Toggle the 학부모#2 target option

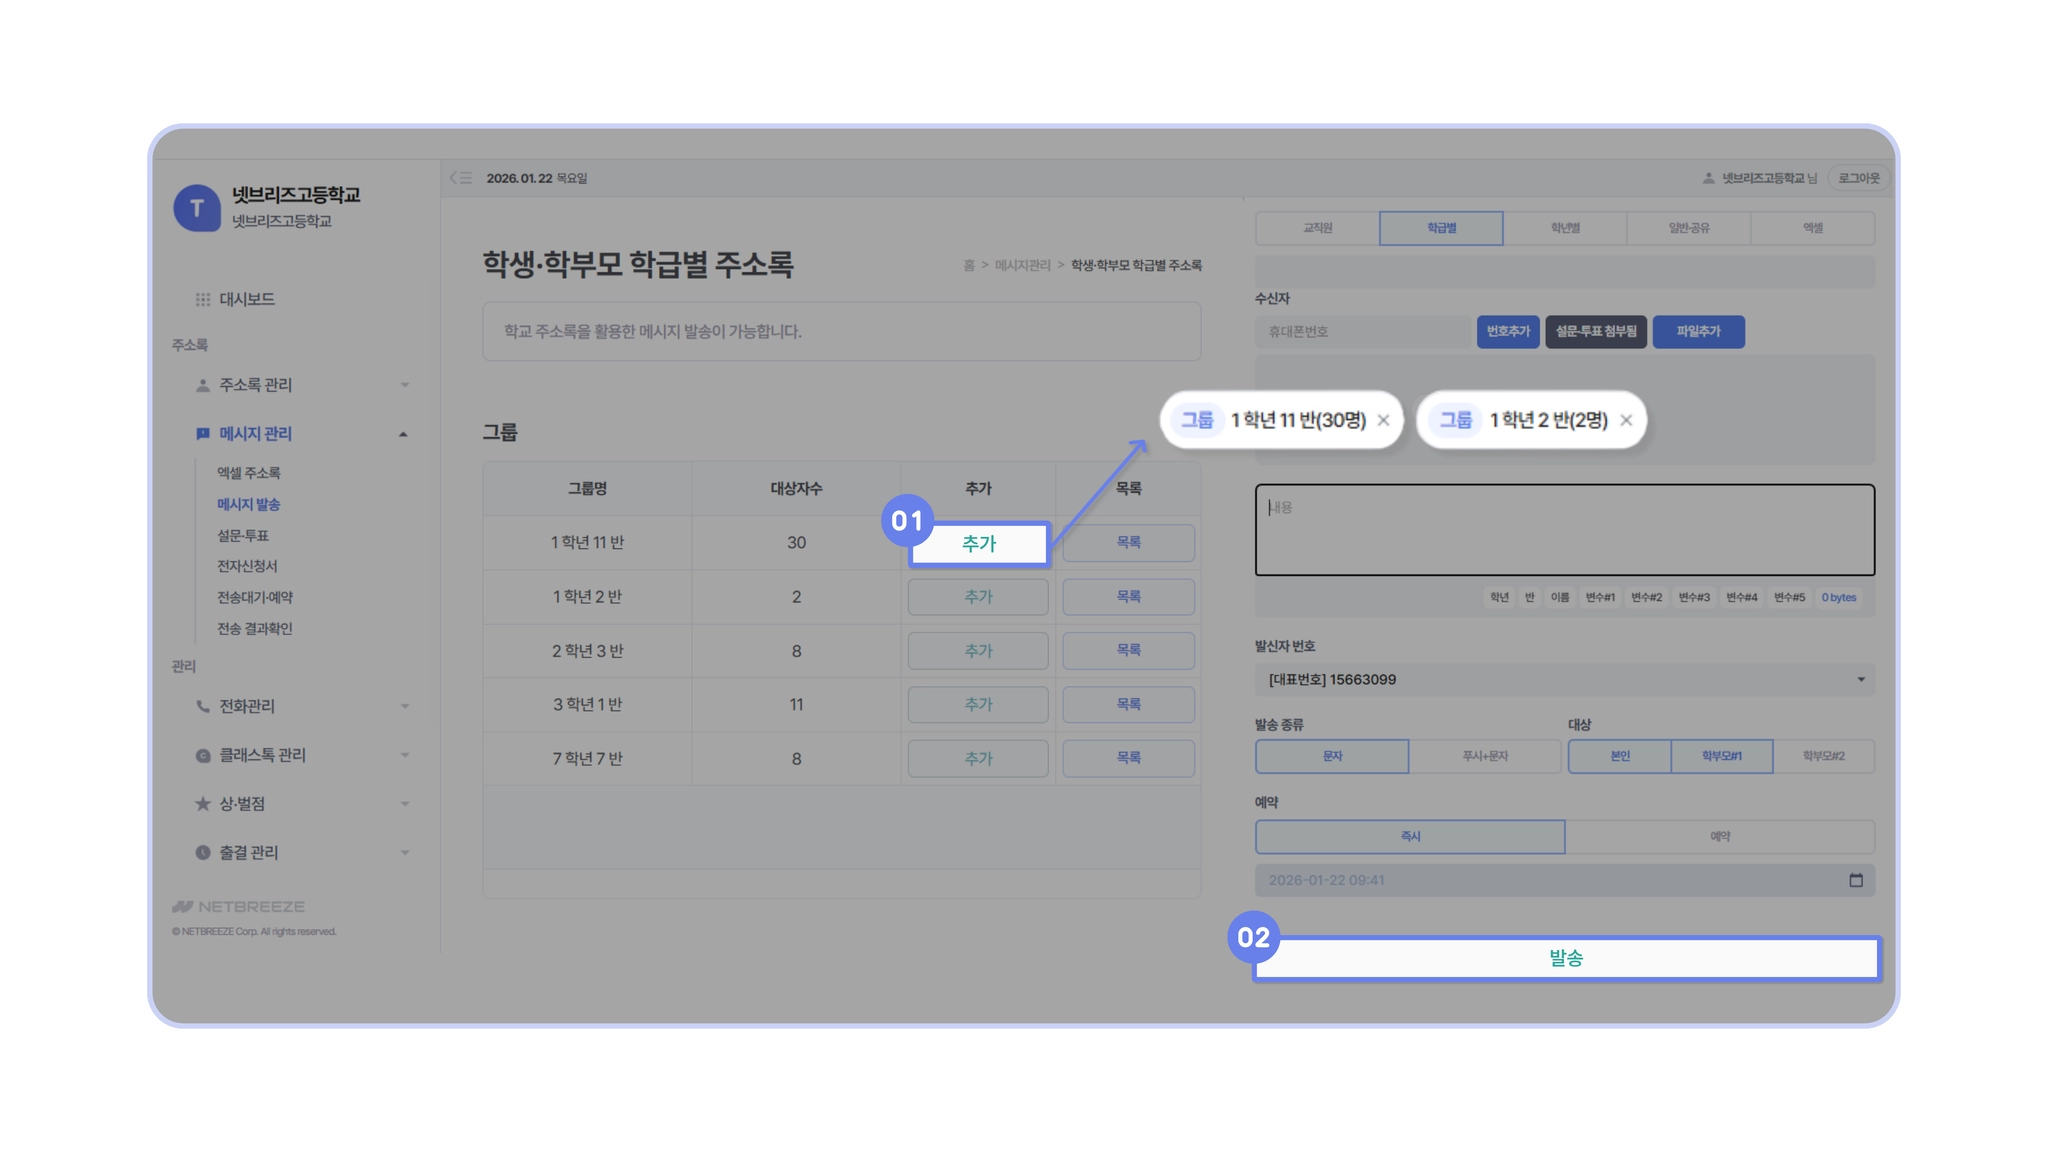tap(1823, 757)
